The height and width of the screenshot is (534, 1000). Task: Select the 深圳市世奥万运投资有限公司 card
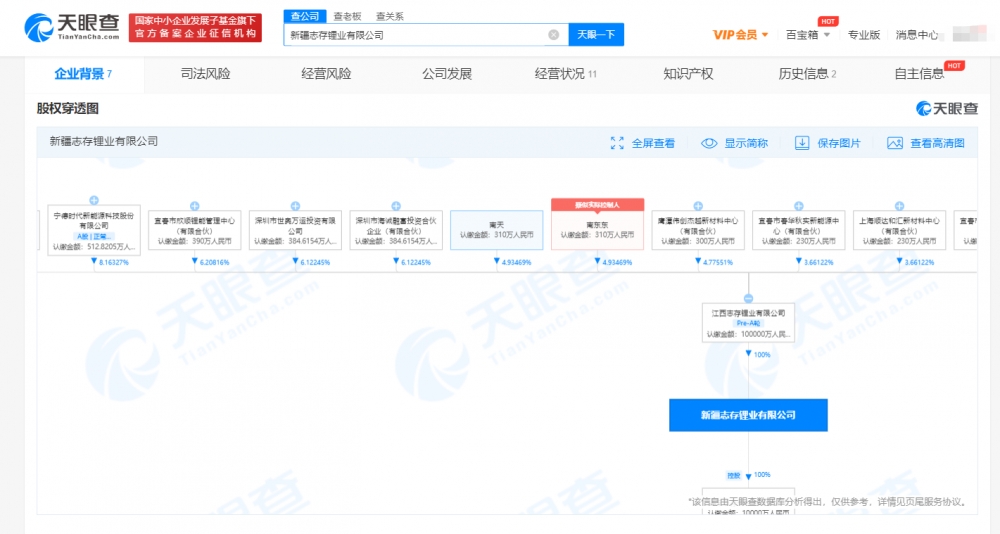pyautogui.click(x=295, y=230)
